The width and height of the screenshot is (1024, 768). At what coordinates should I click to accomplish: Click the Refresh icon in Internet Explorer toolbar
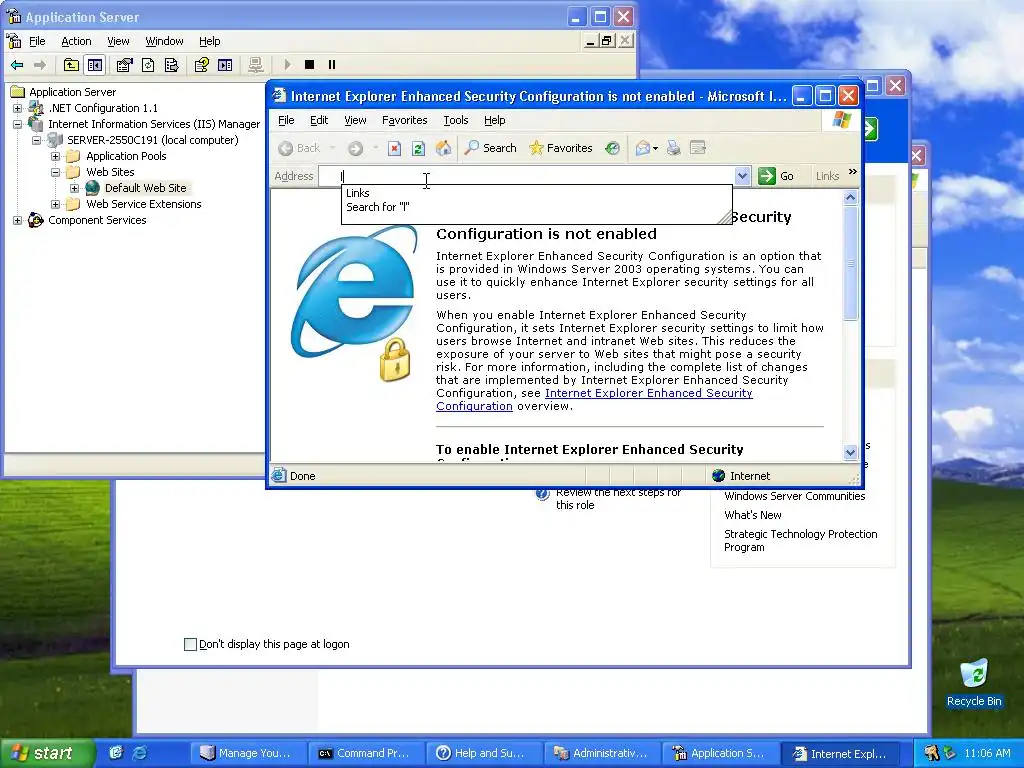click(419, 148)
